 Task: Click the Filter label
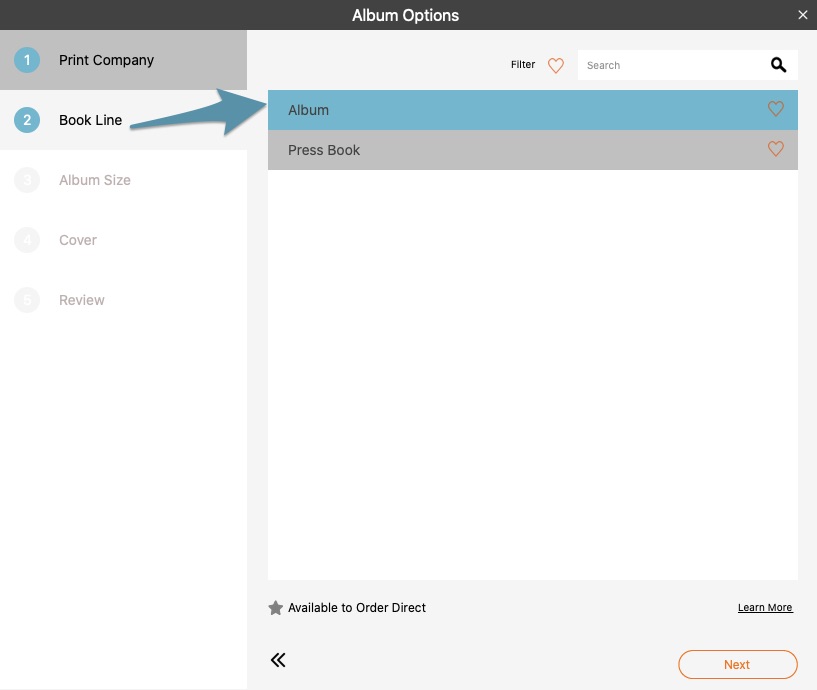click(x=523, y=65)
